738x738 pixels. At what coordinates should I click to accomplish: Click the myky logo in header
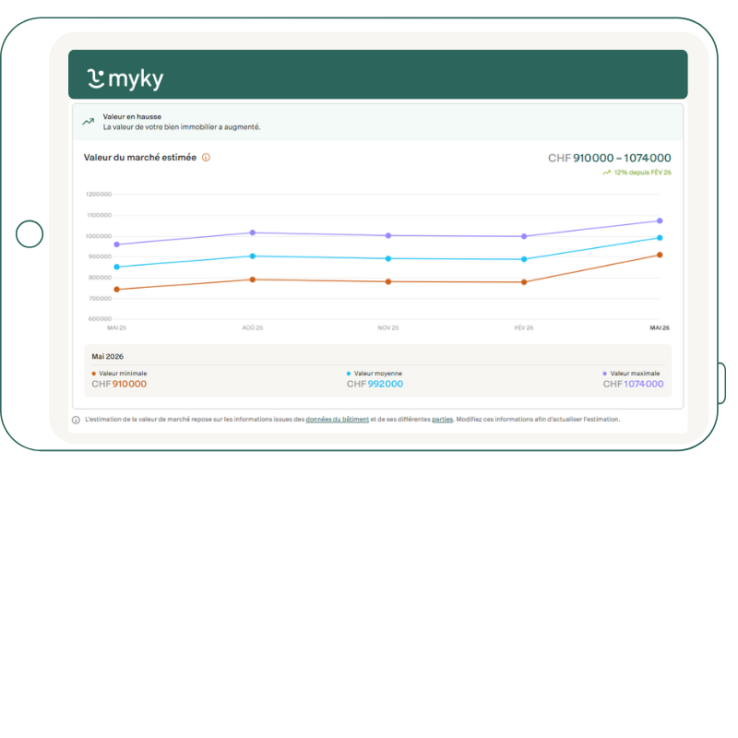point(126,79)
